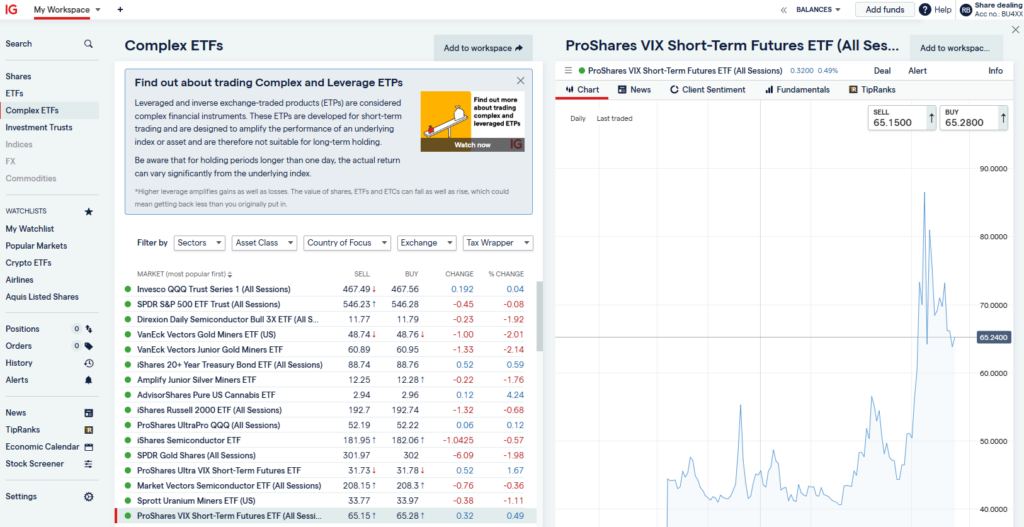The width and height of the screenshot is (1024, 527).
Task: Add a new workspace with plus icon
Action: click(120, 10)
